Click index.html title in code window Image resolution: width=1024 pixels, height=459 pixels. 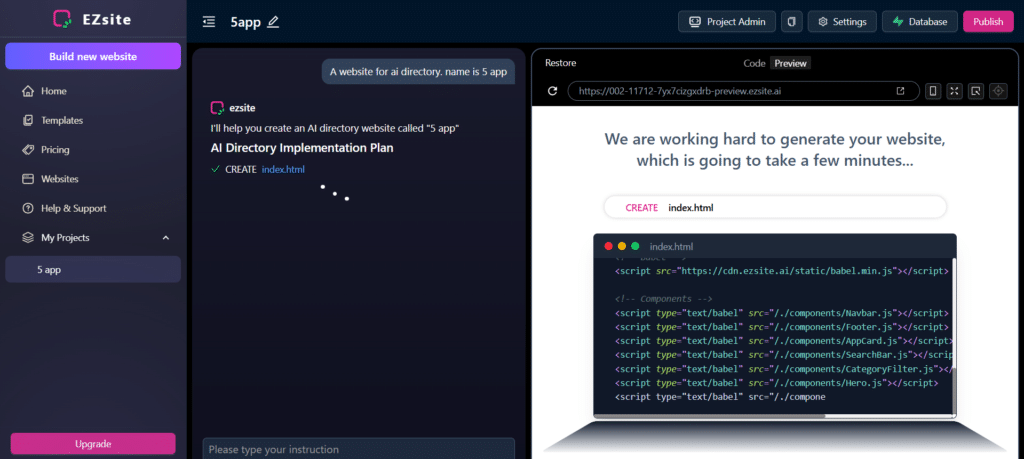click(x=671, y=247)
